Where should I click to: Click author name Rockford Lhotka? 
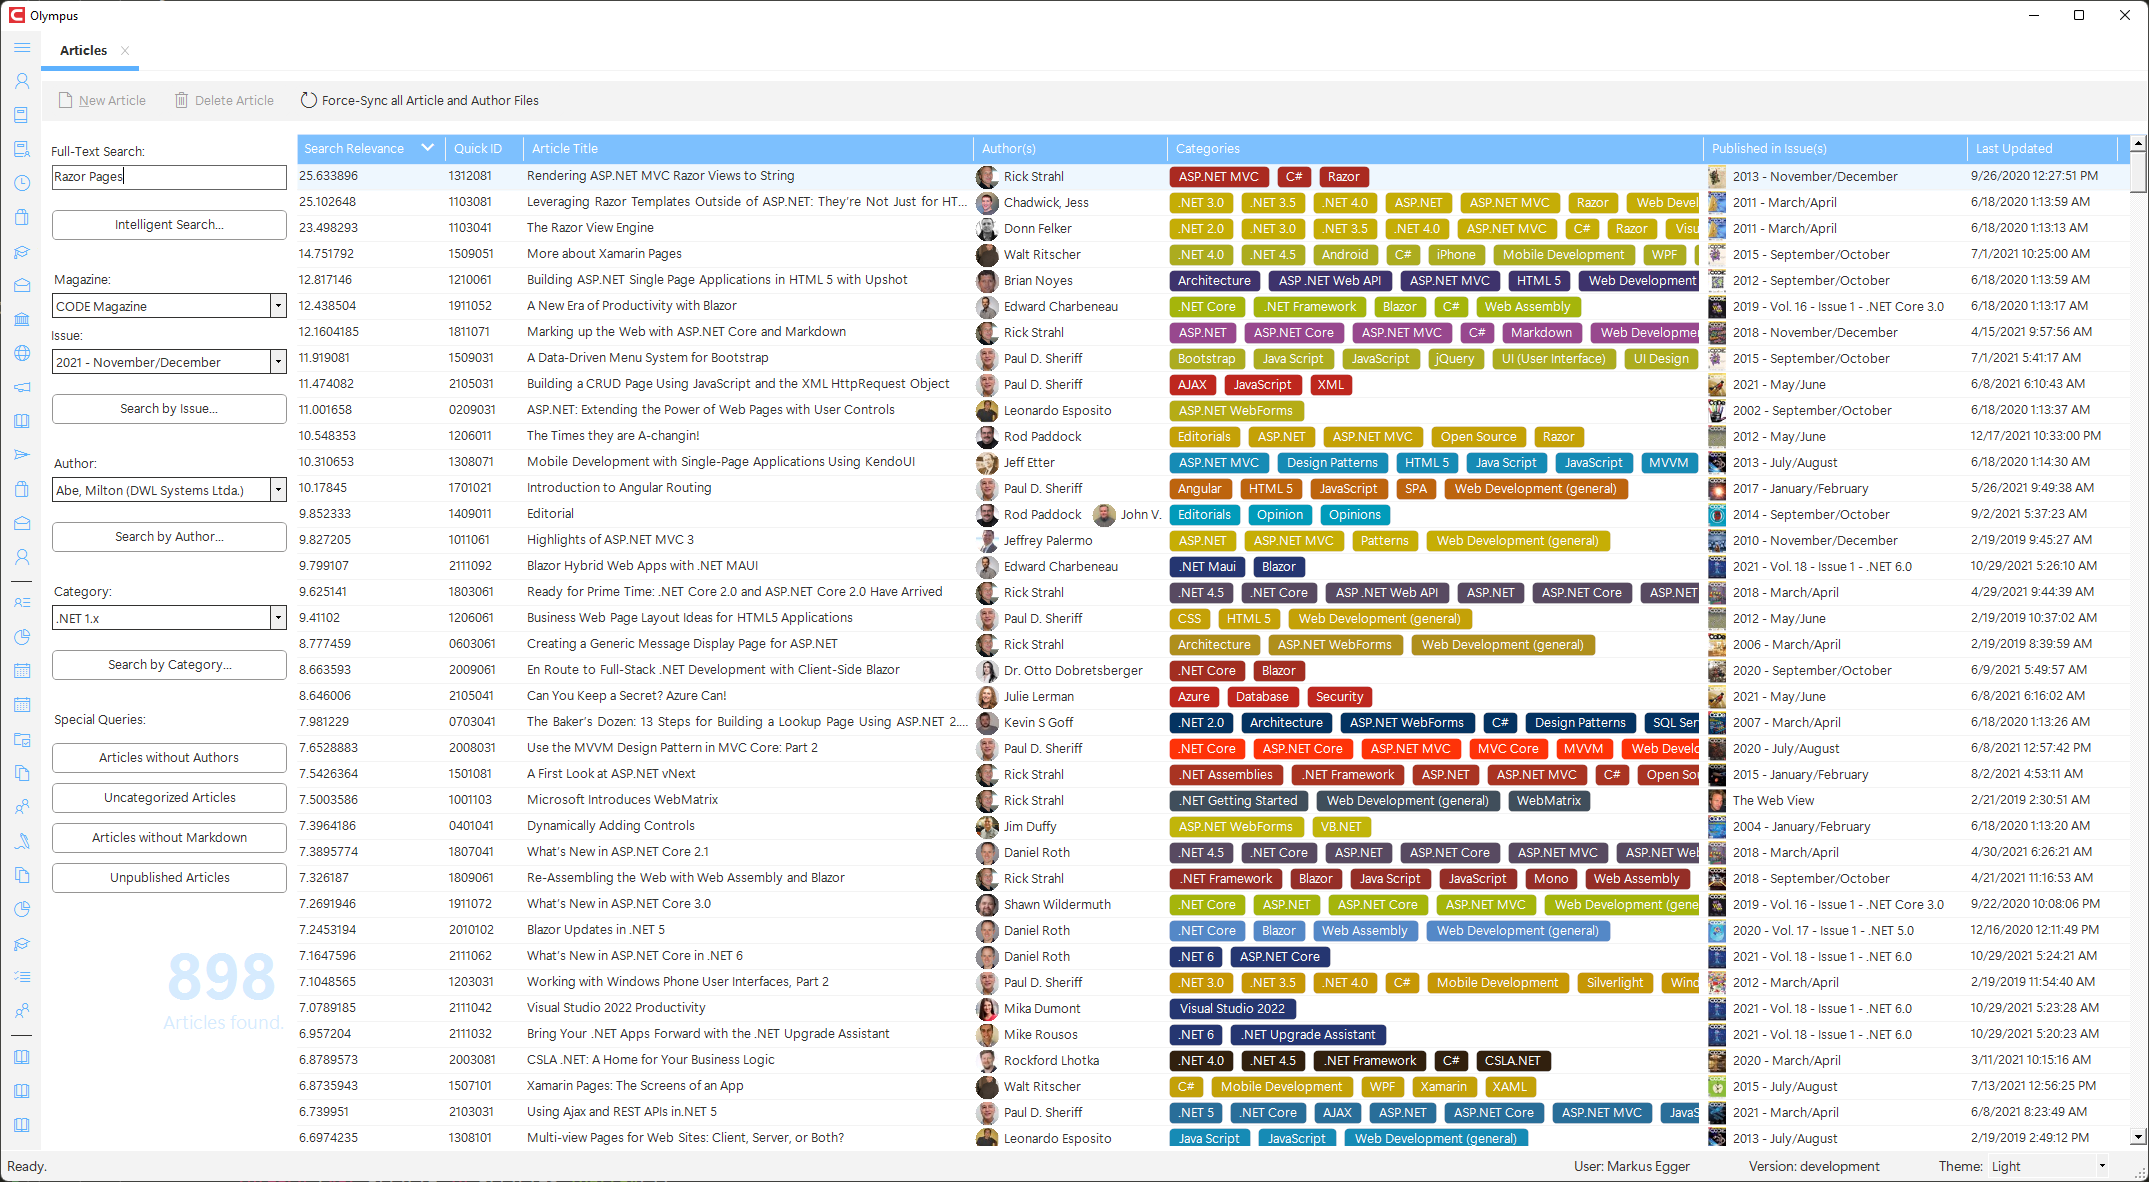coord(1051,1061)
